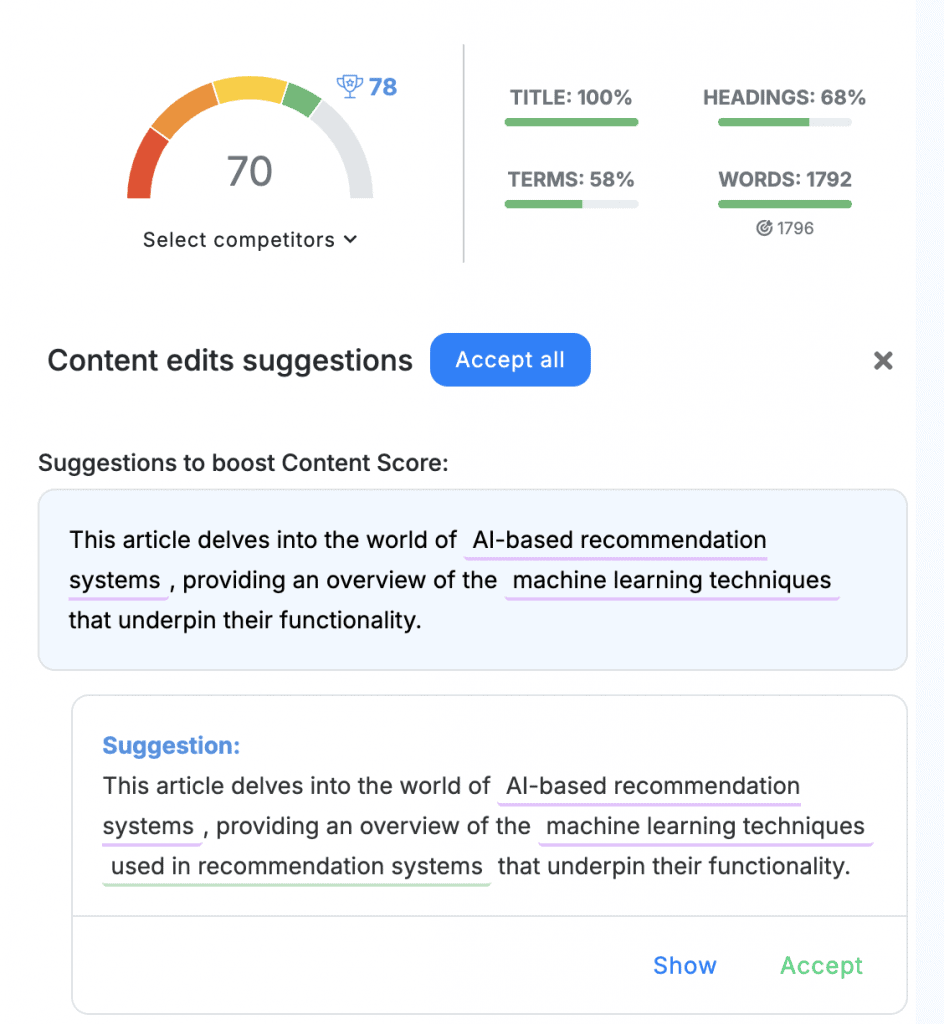
Task: Click the TITLE: 100% progress bar
Action: (x=571, y=122)
